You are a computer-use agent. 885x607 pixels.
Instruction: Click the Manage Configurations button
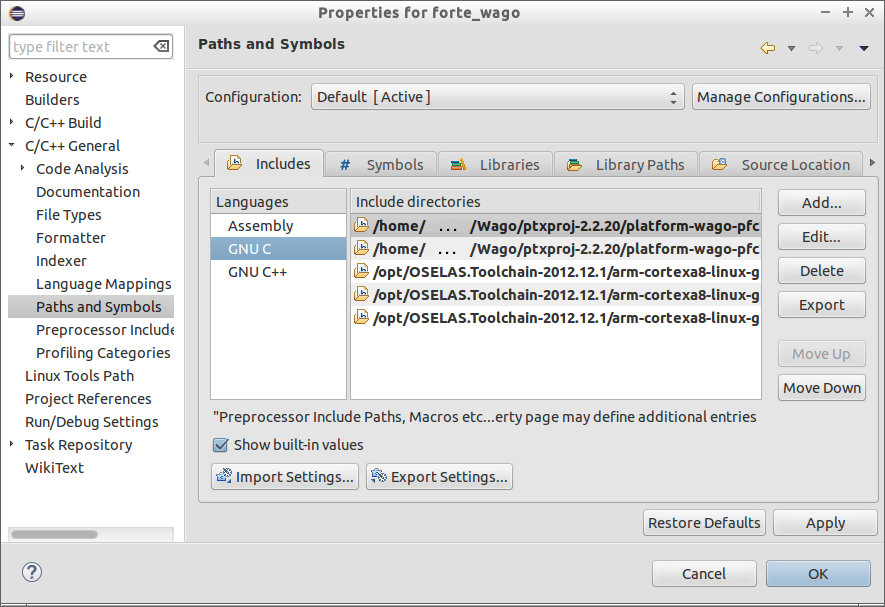click(781, 97)
